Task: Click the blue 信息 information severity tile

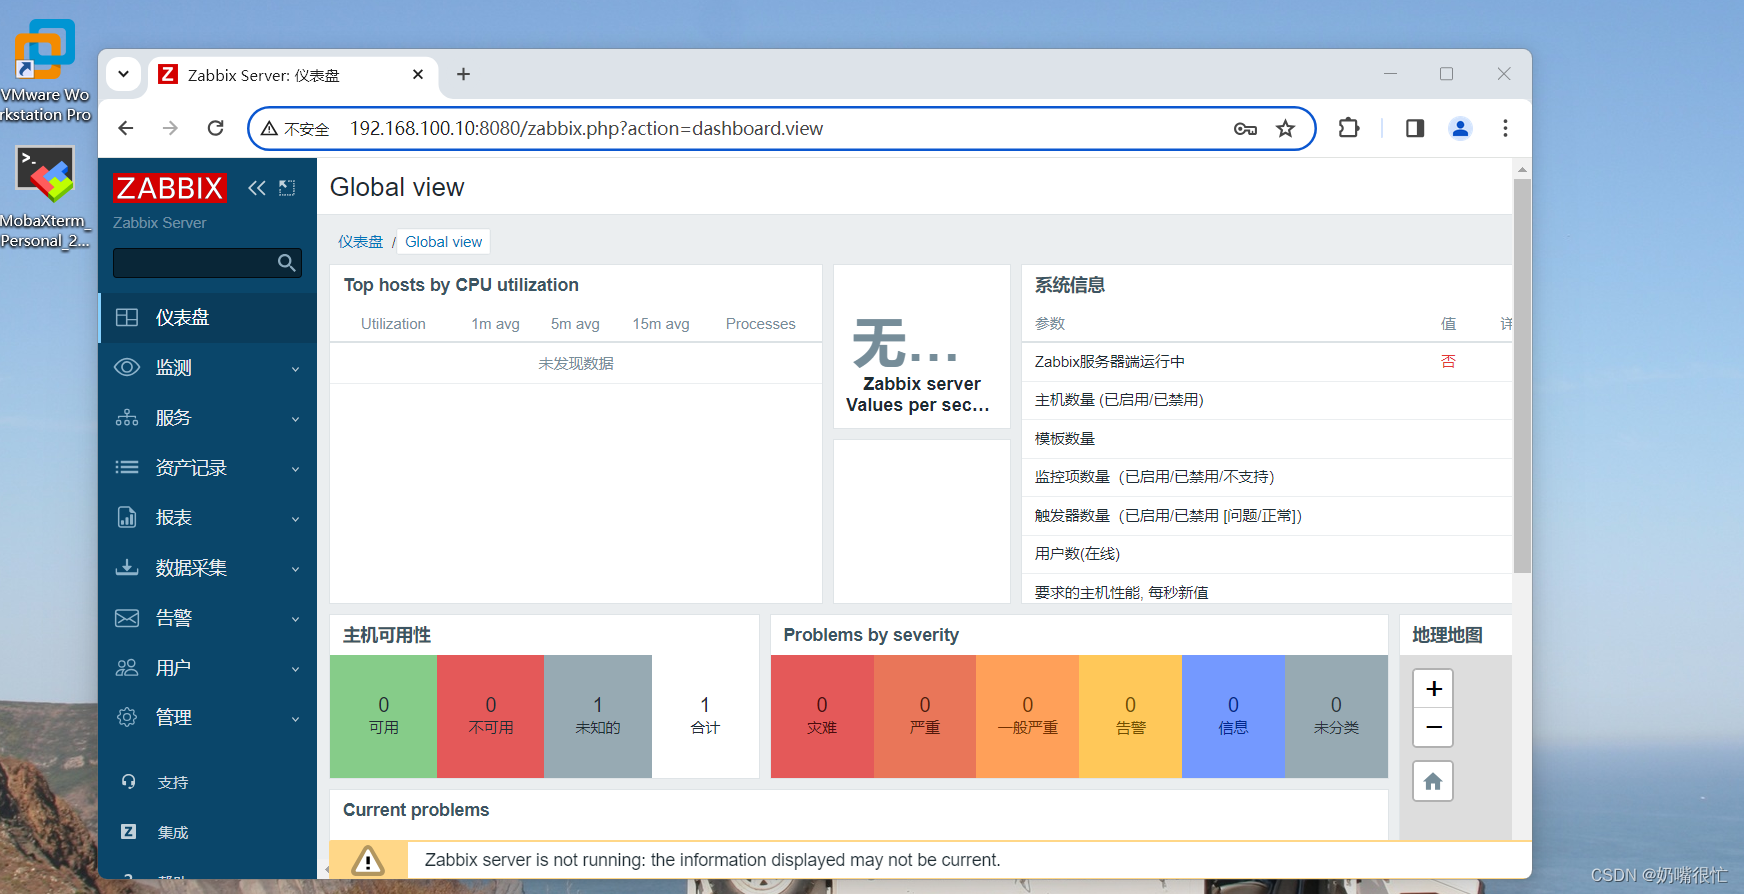Action: coord(1233,716)
